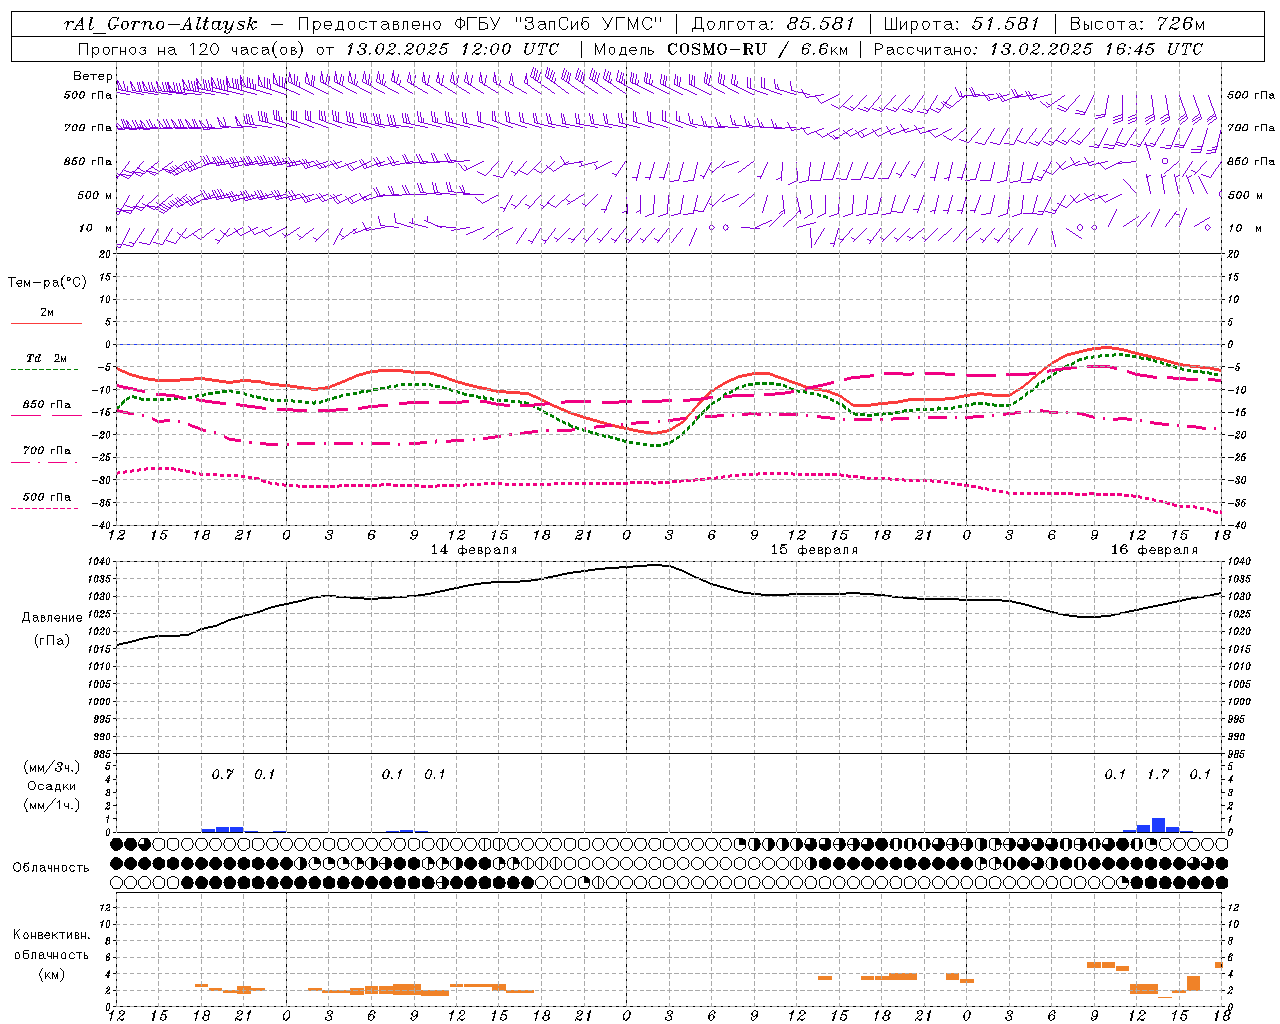
Task: Click the tallest blue precipitation bar on 16 февраля
Action: click(x=1158, y=825)
